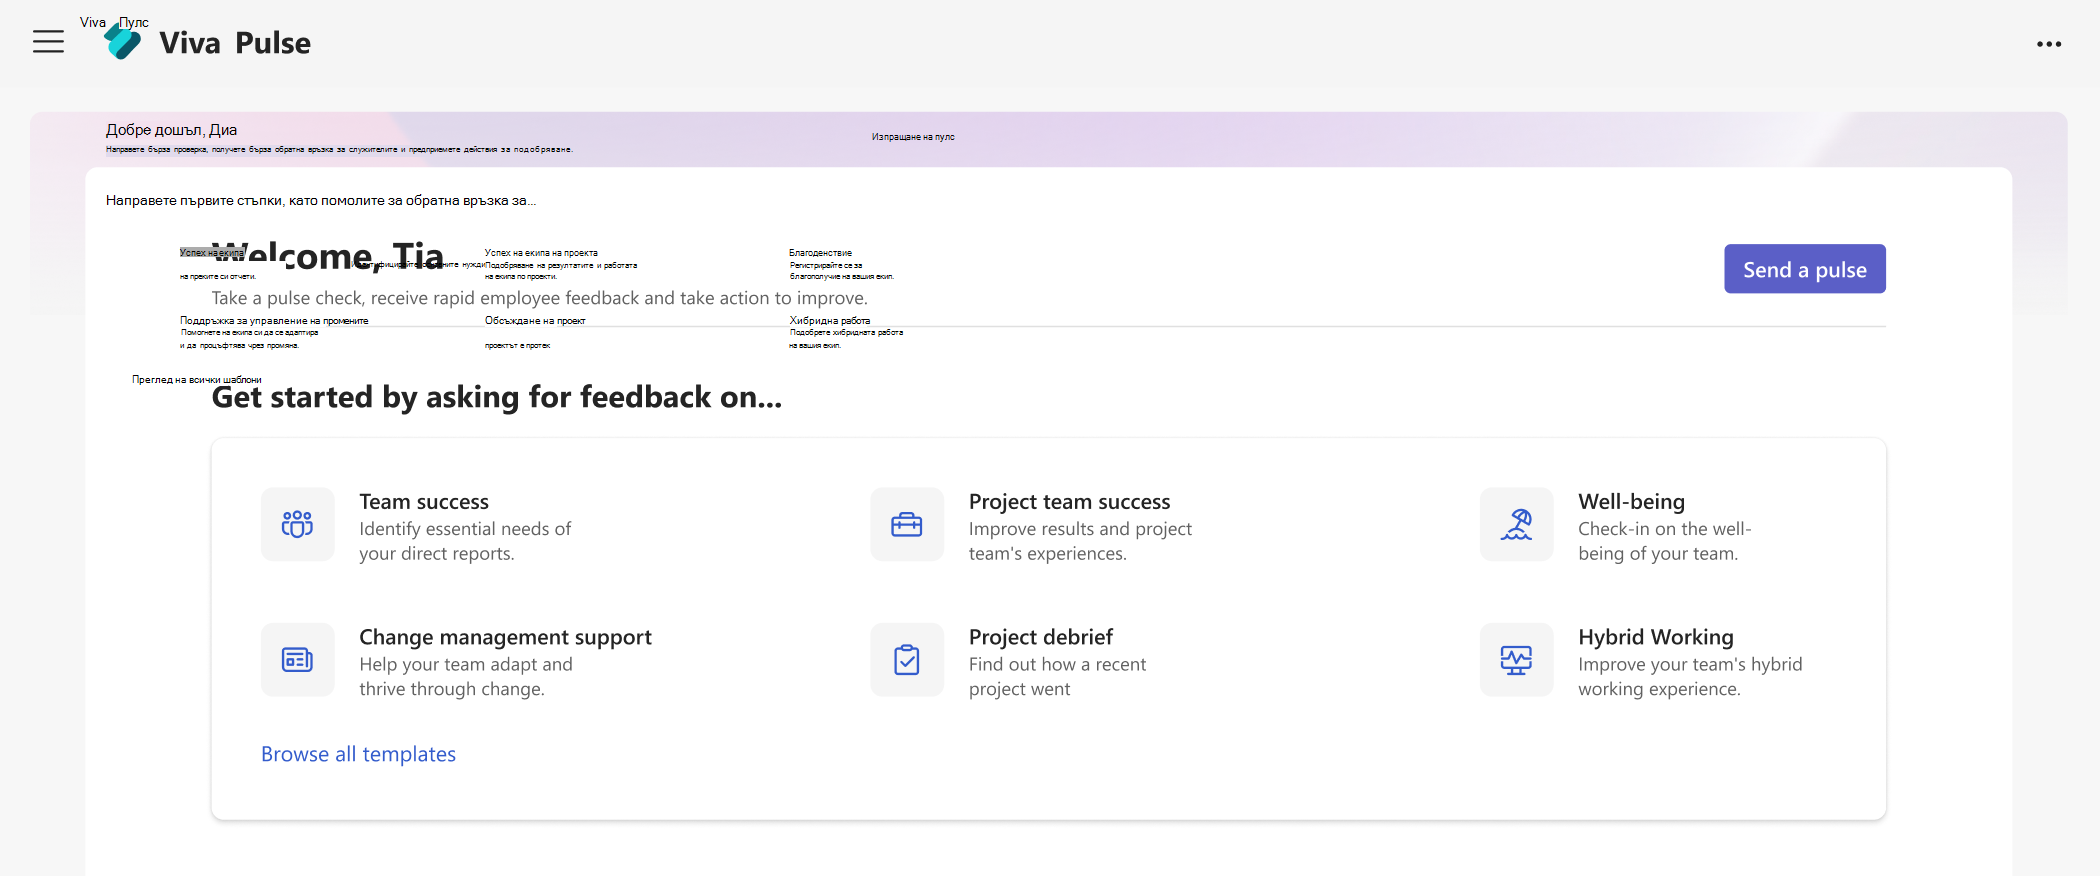The image size is (2100, 876).
Task: Click "Find out how a recent project went" text
Action: [1057, 677]
